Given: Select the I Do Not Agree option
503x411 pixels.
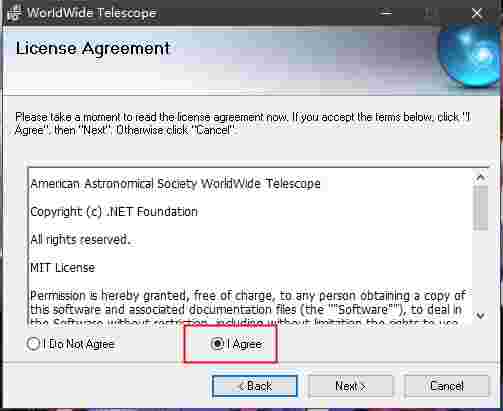Looking at the screenshot, I should (33, 344).
